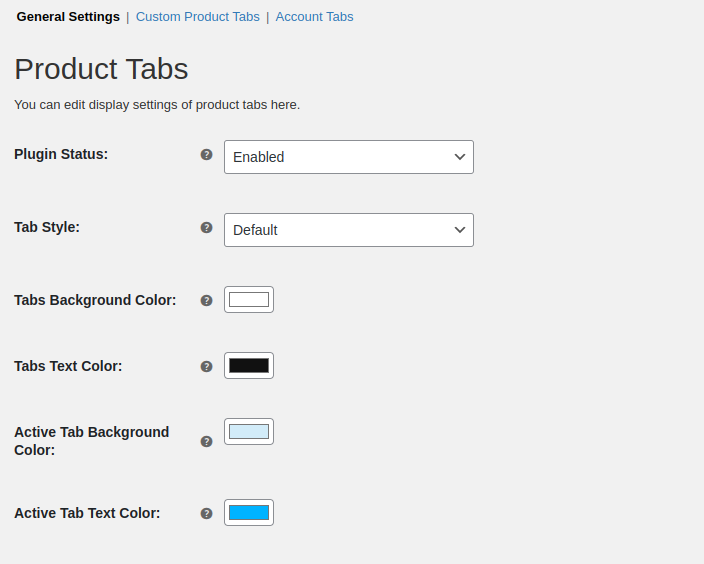Click the Tabs Background Color help icon
The height and width of the screenshot is (564, 704).
click(206, 300)
